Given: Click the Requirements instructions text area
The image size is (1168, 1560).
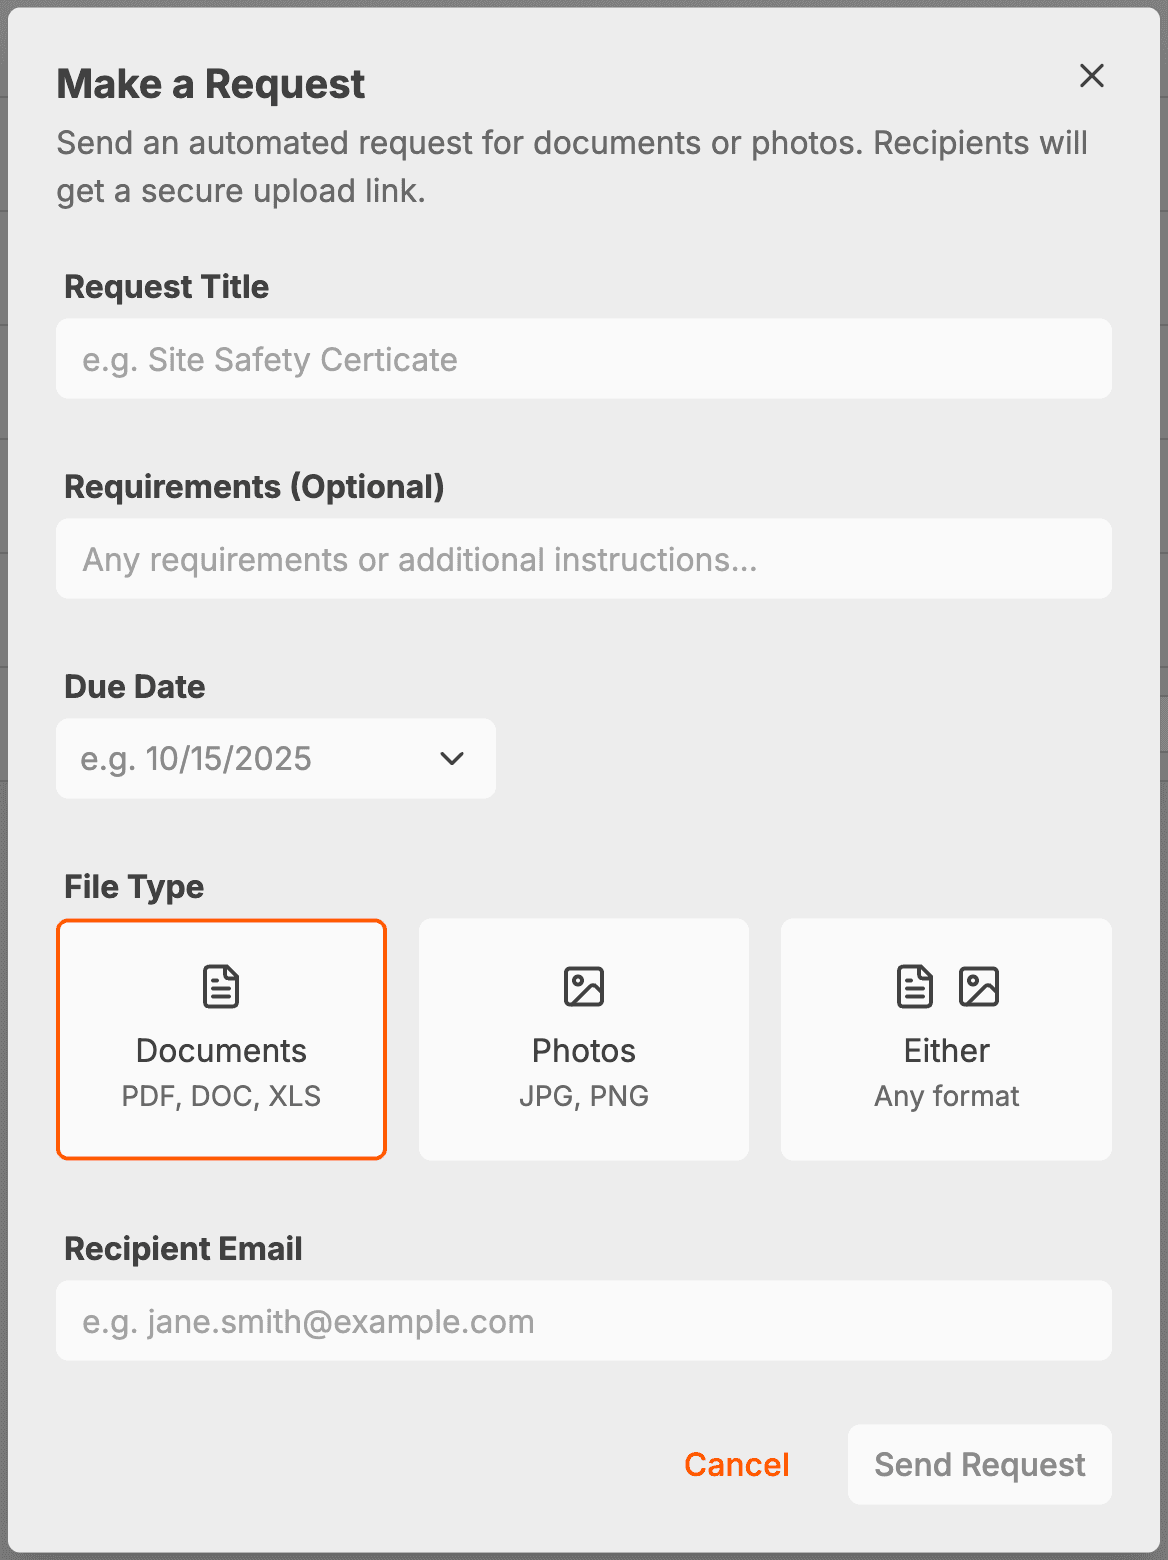Looking at the screenshot, I should click(x=584, y=559).
